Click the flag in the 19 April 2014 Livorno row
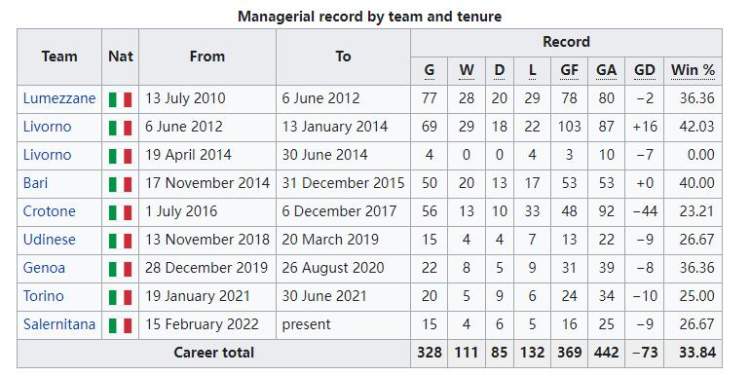 [x=120, y=156]
